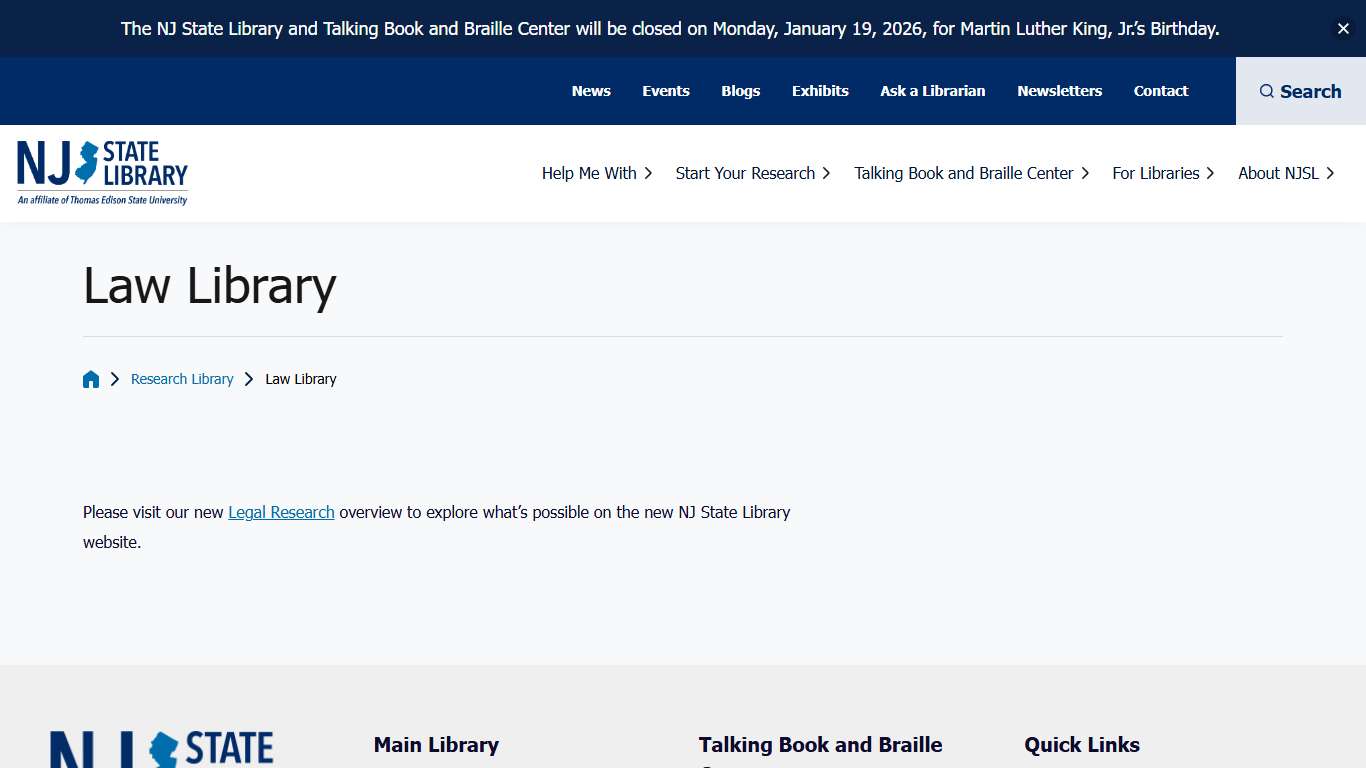Open the Legal Research overview link
Screen dimensions: 1366x768
click(281, 512)
